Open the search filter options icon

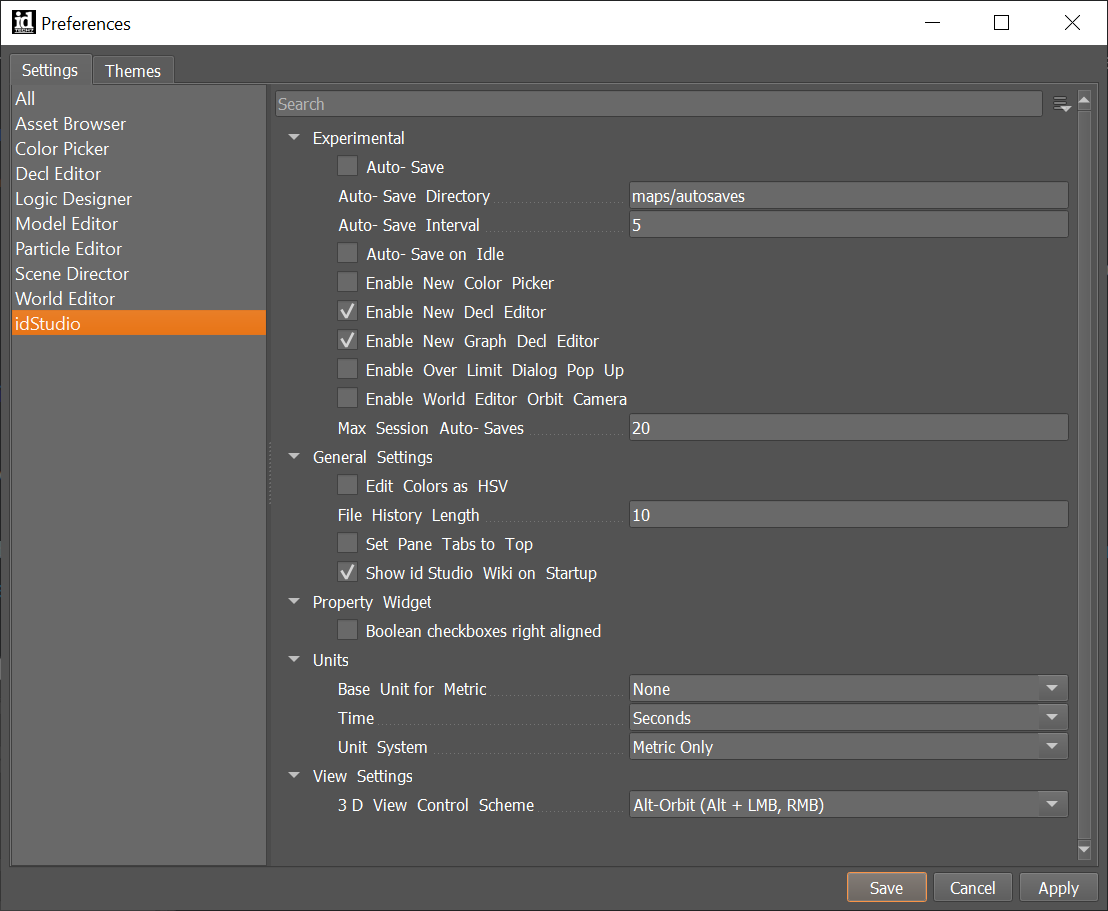1061,105
